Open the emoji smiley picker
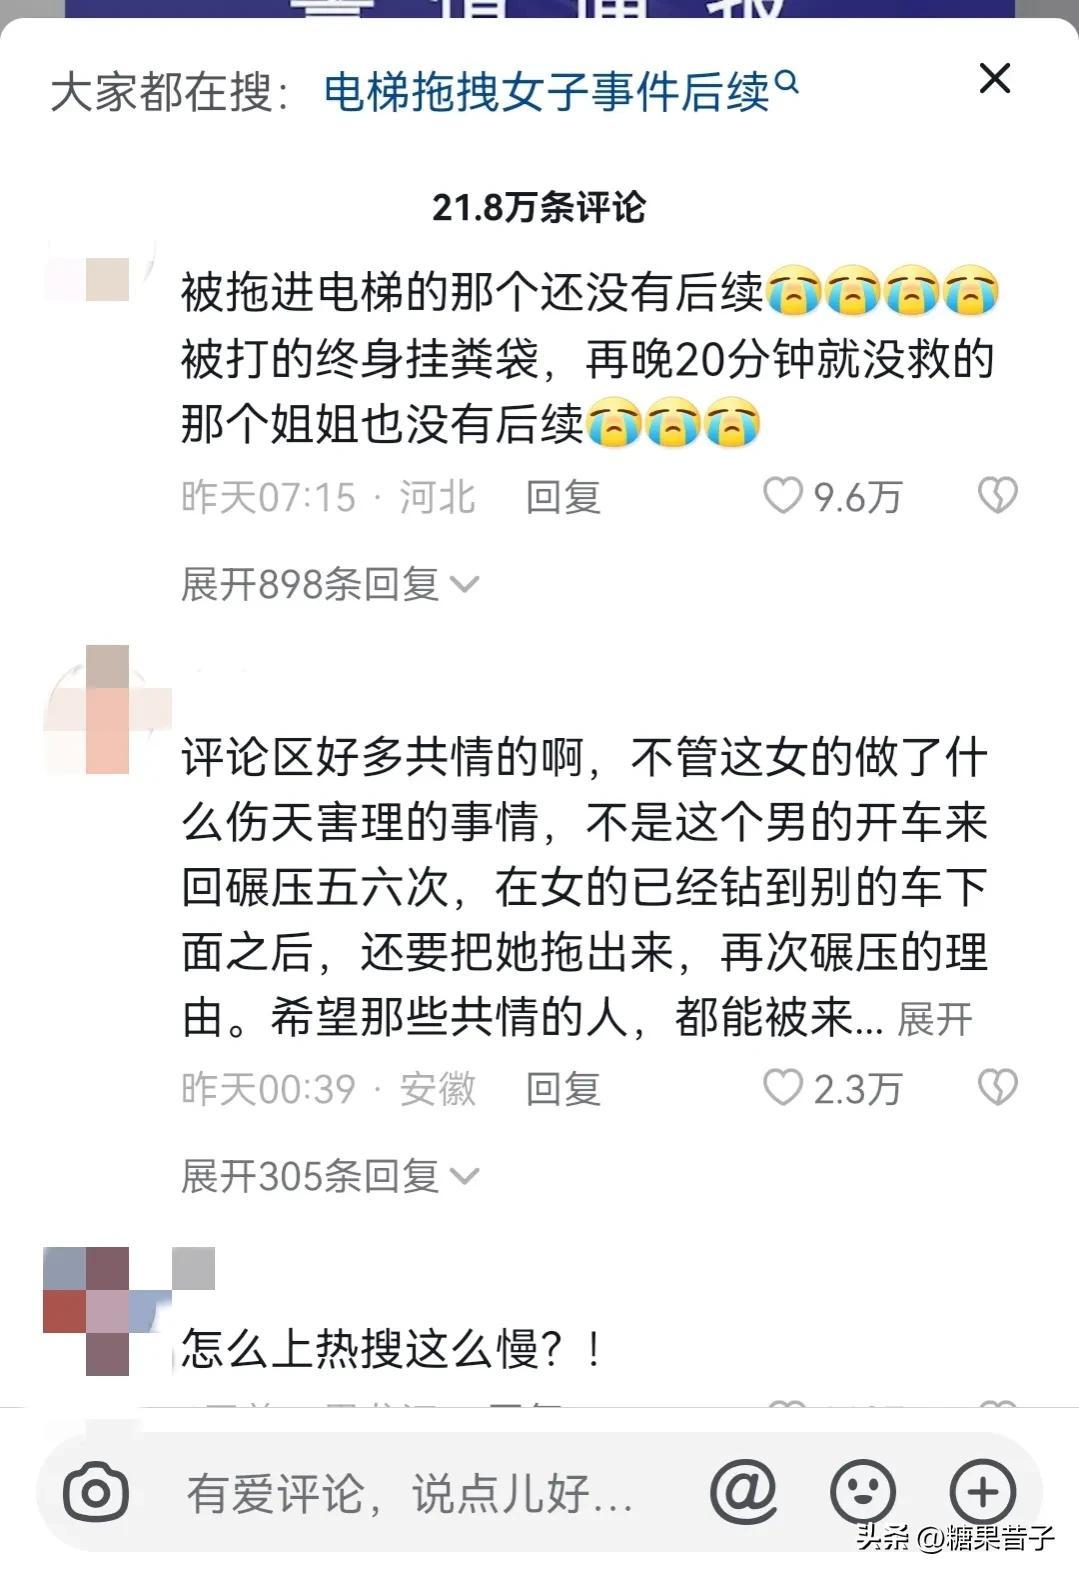Viewport: 1079px width, 1576px height. click(x=862, y=1492)
